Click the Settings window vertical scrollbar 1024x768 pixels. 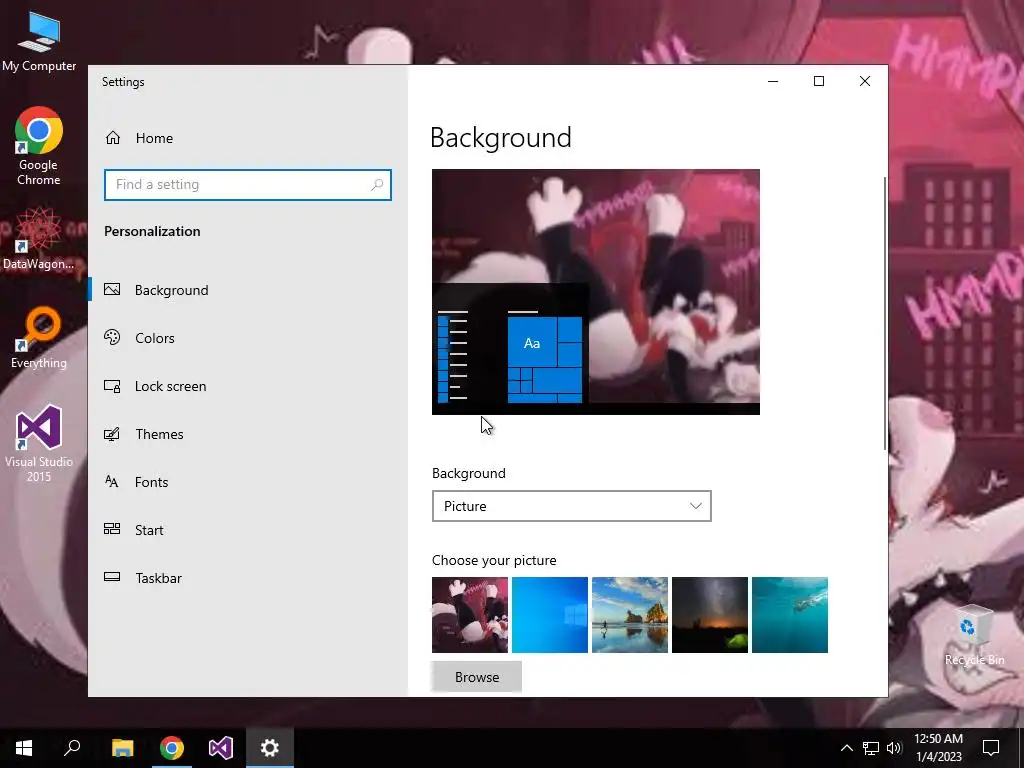pyautogui.click(x=885, y=313)
